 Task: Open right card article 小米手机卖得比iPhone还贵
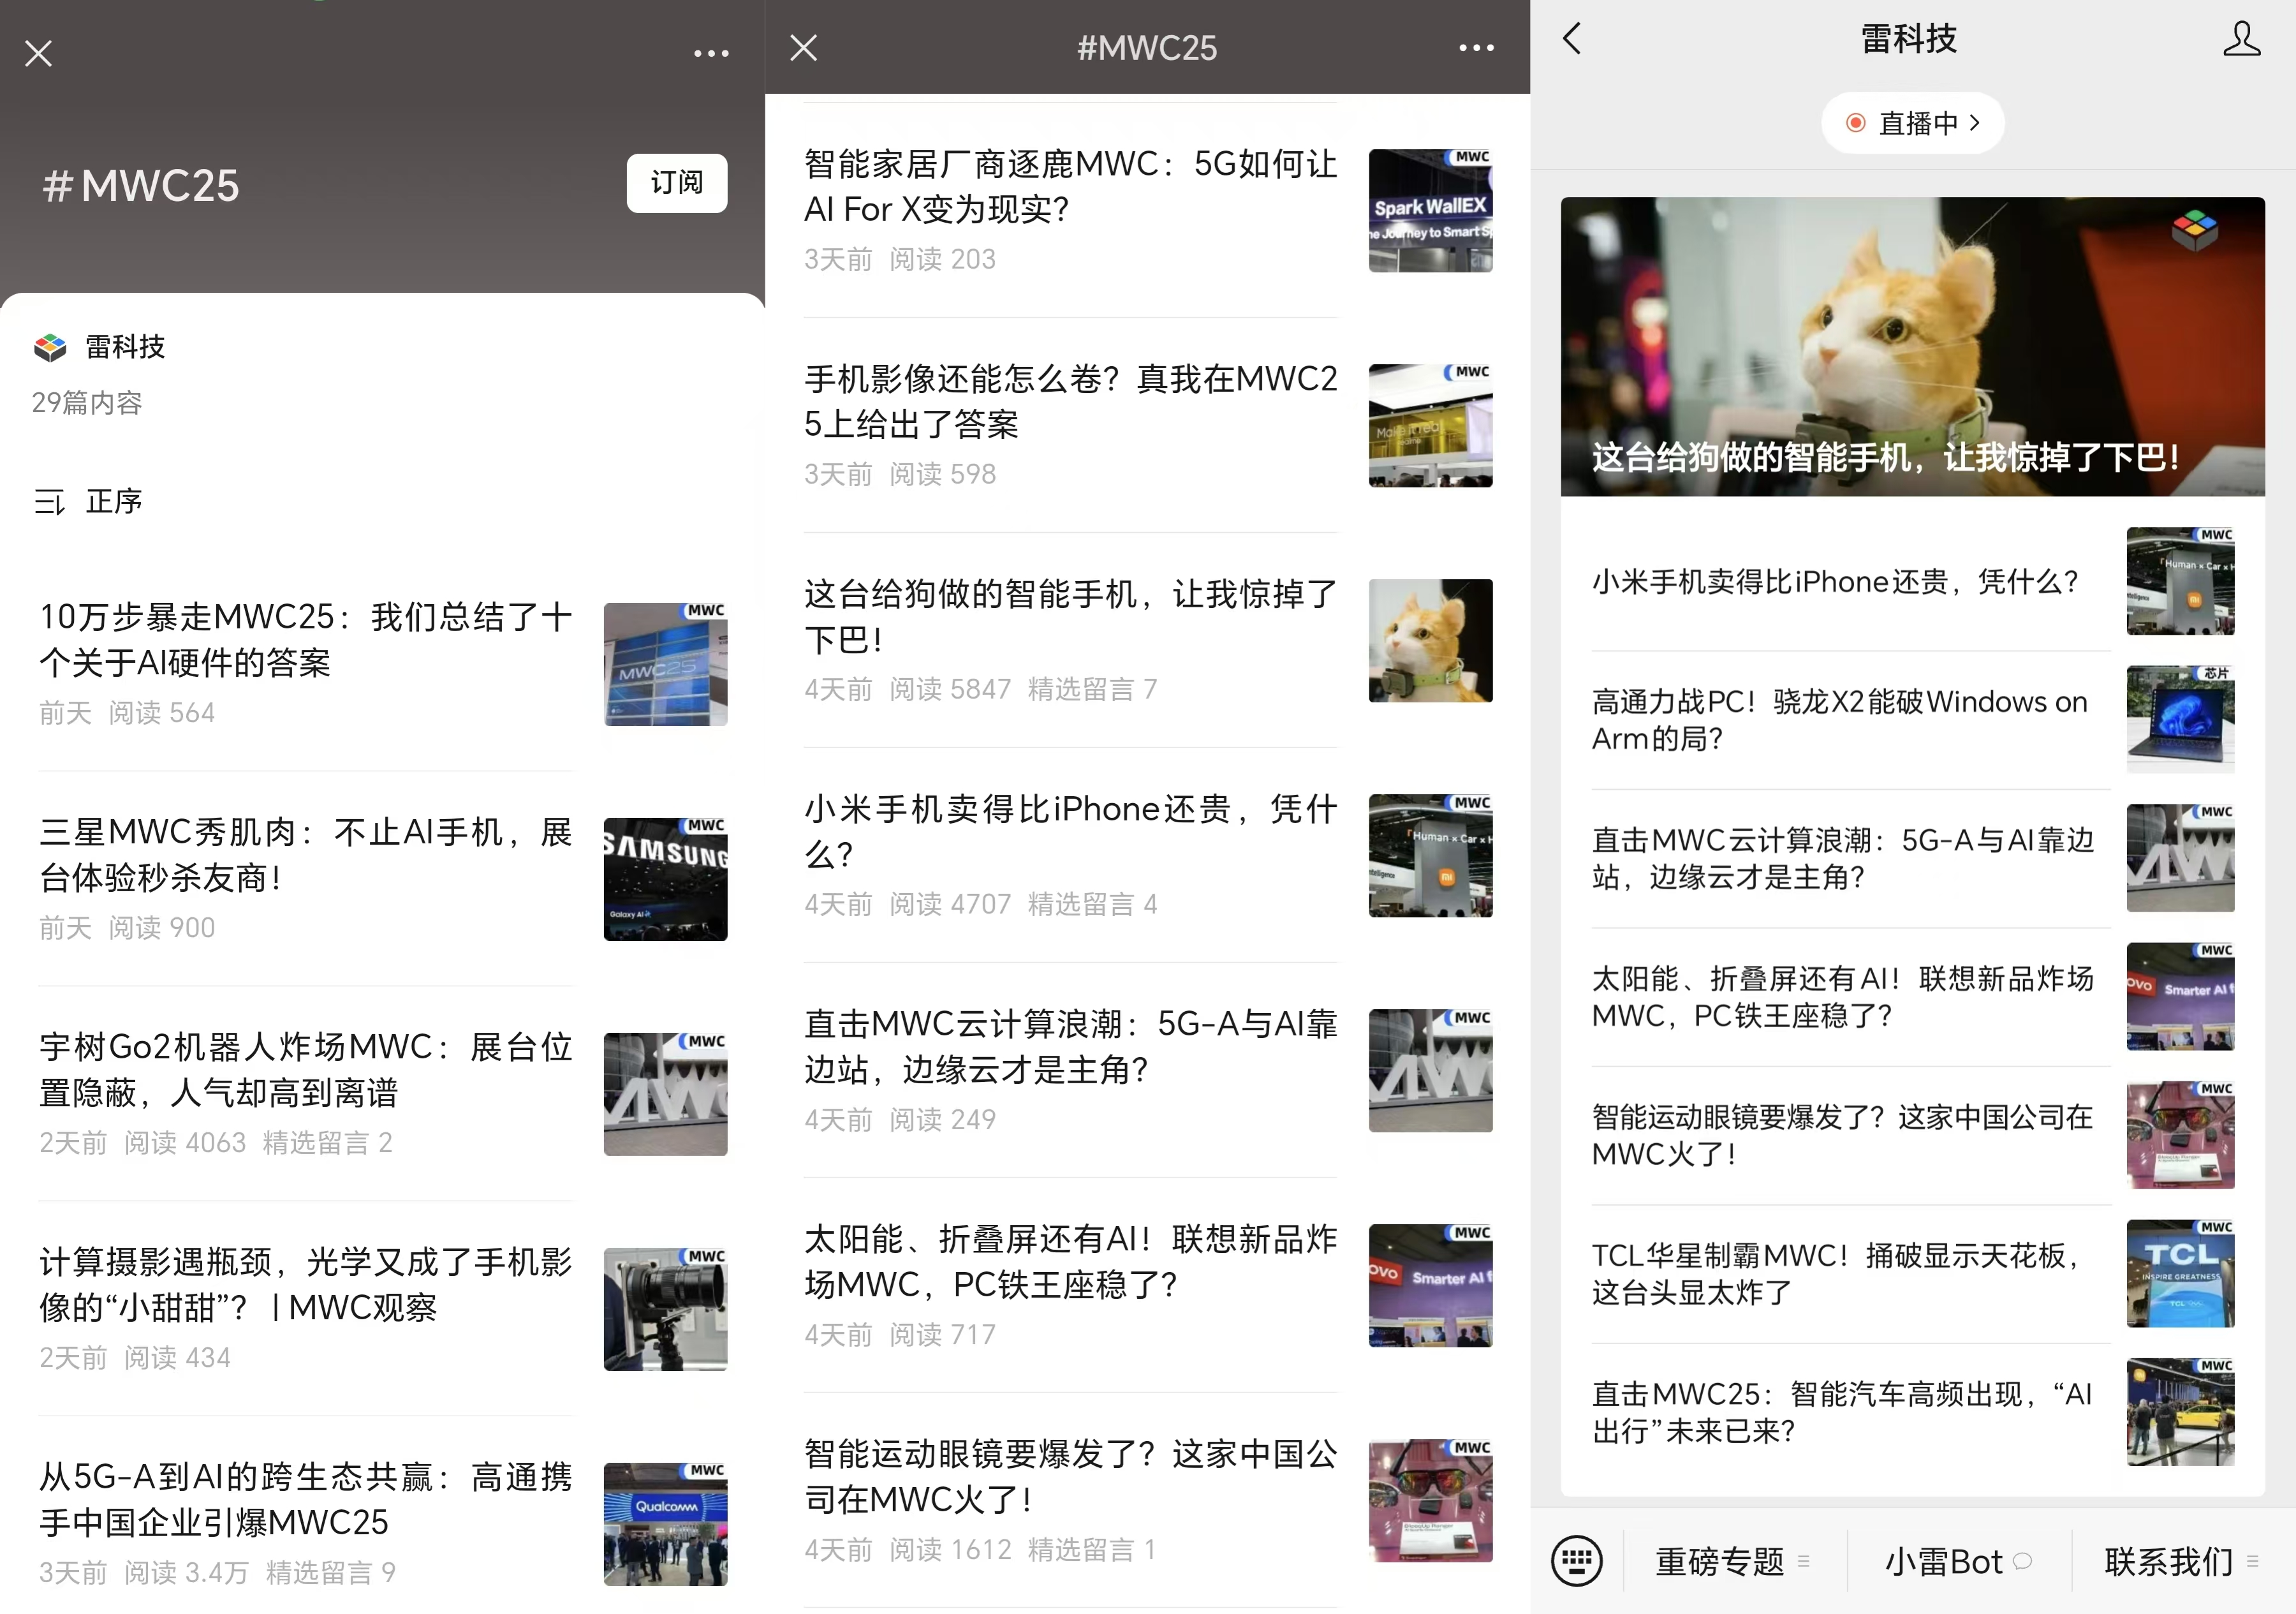[1912, 581]
